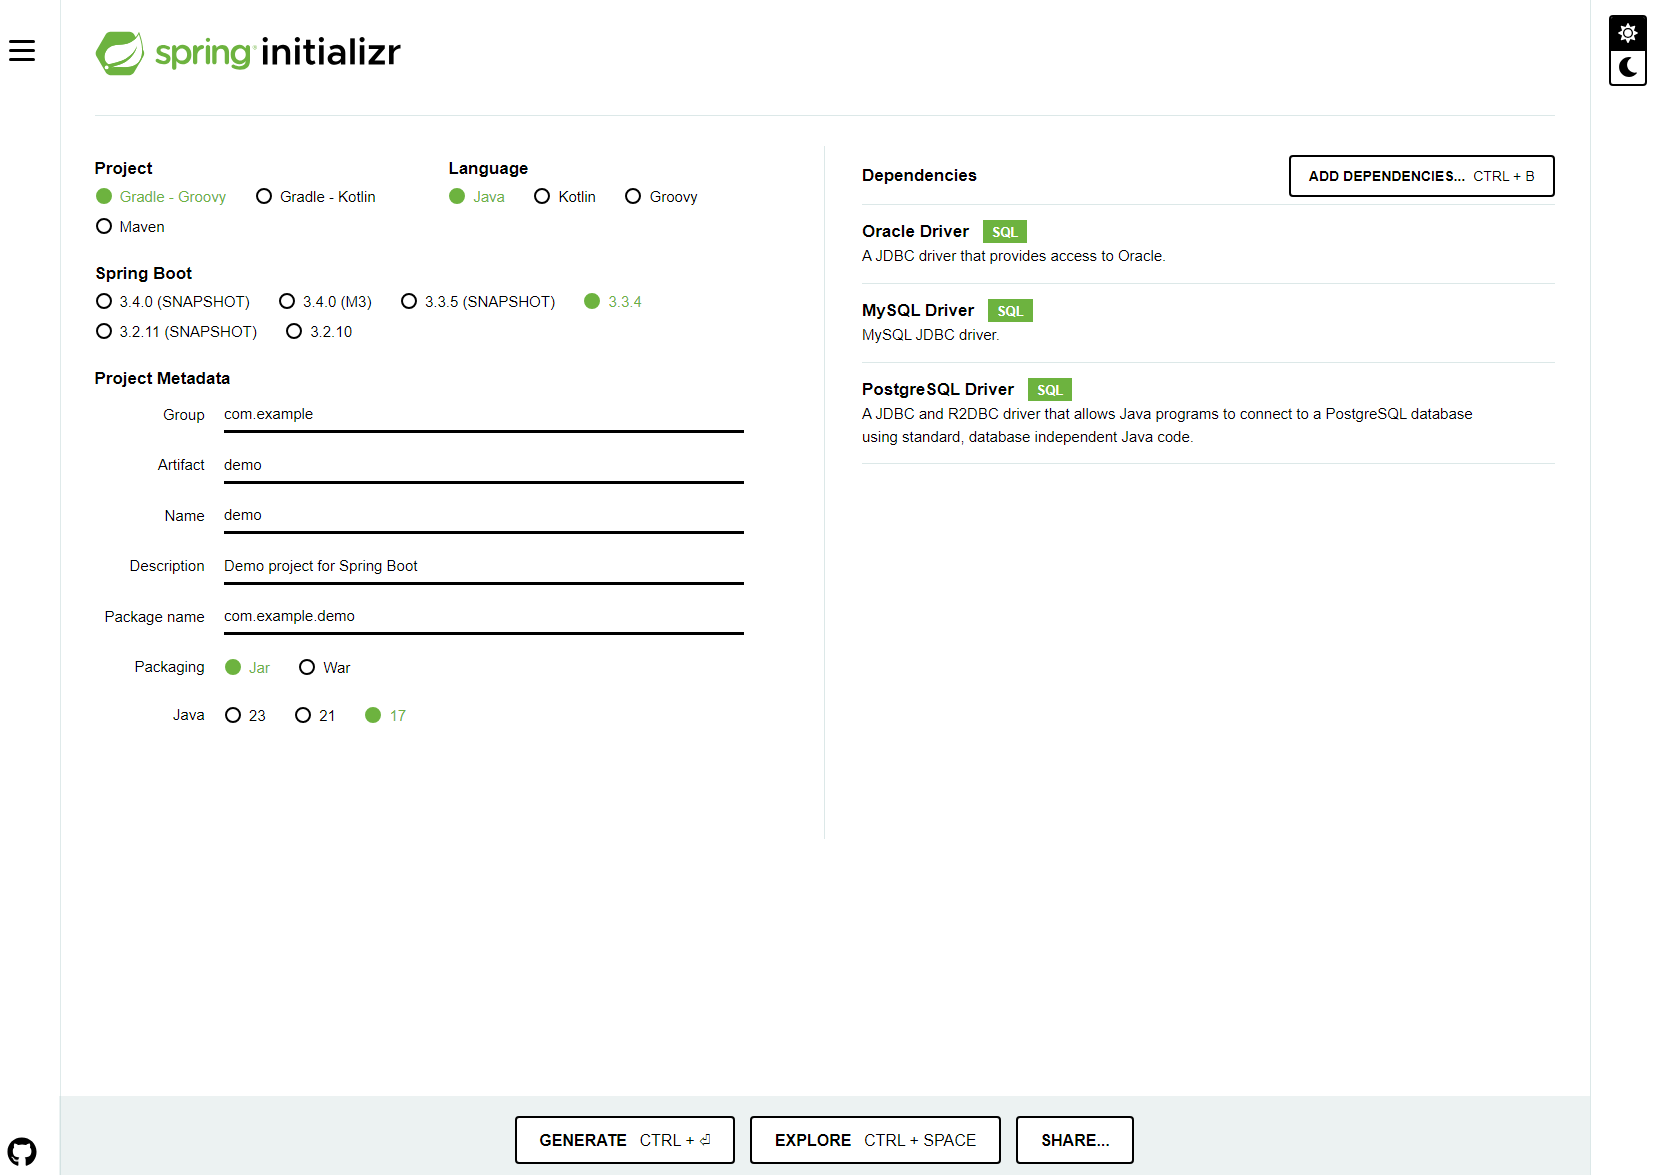Select Java version 21
The height and width of the screenshot is (1175, 1657).
pyautogui.click(x=315, y=716)
